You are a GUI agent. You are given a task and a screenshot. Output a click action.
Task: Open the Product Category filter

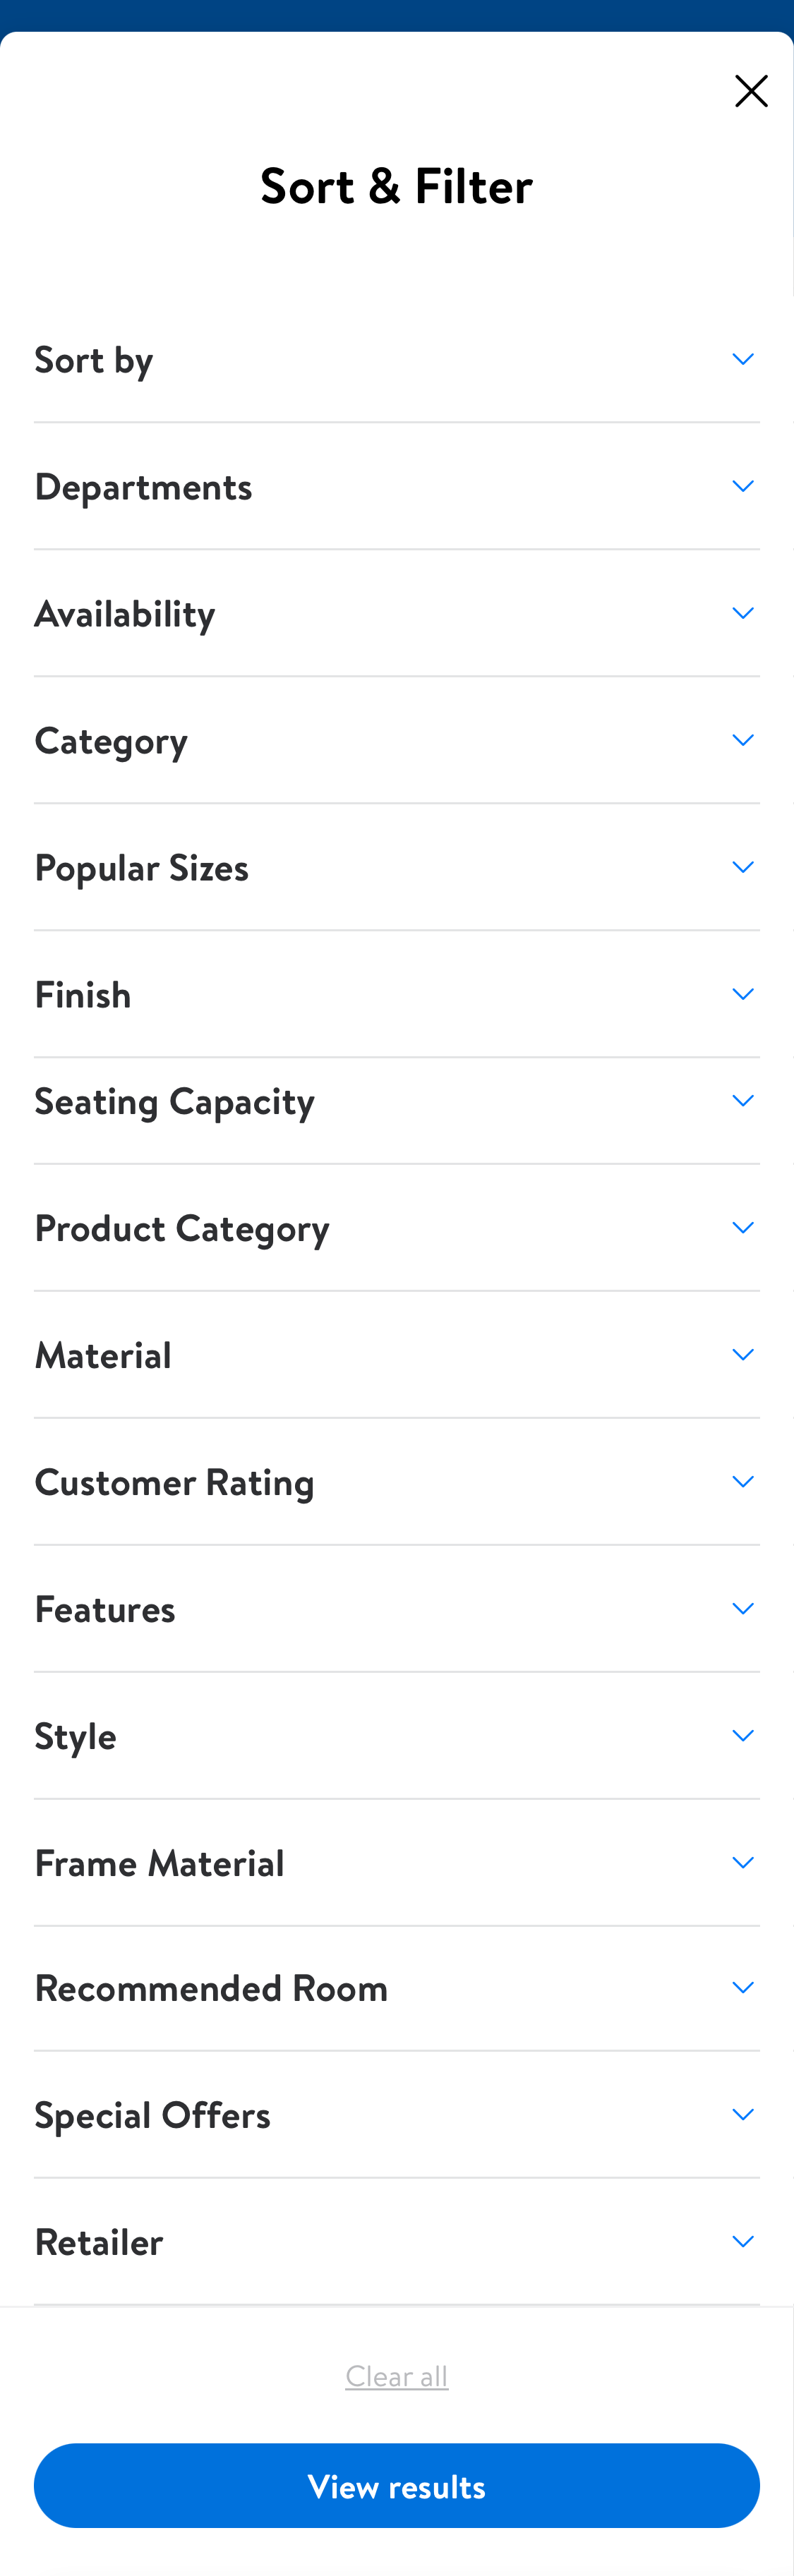397,1227
